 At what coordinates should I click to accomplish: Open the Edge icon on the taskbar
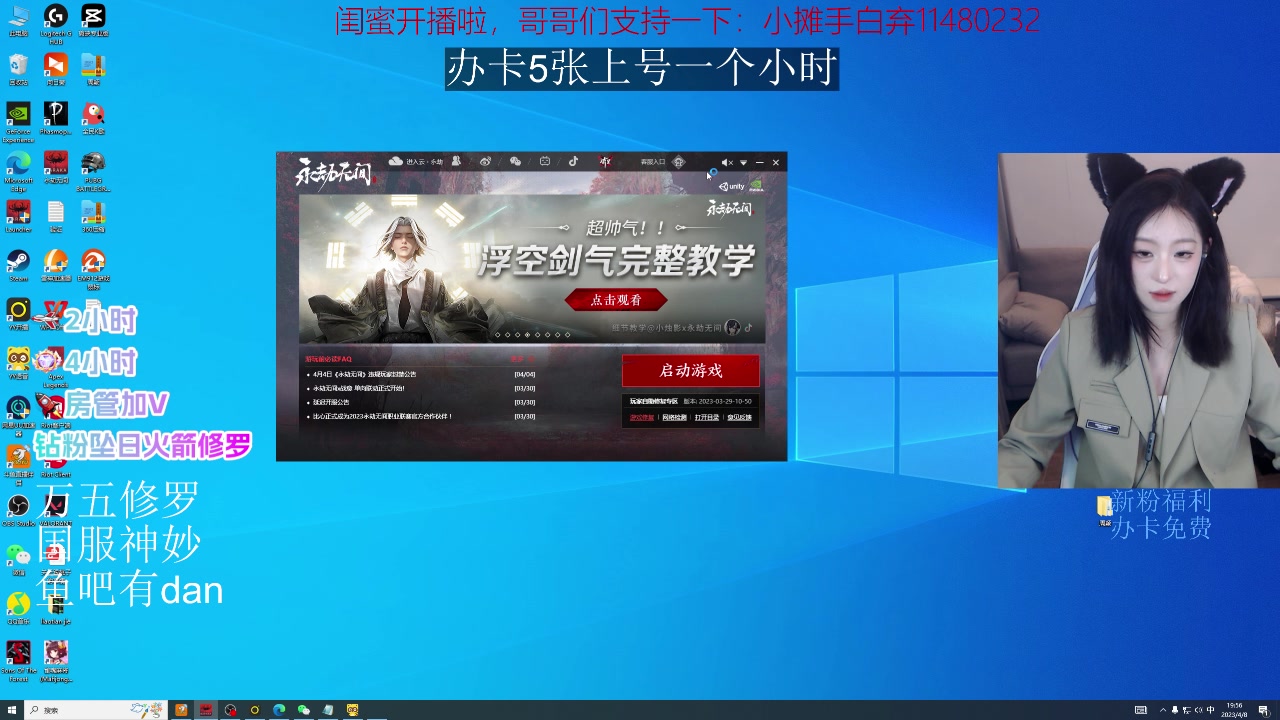pos(279,710)
